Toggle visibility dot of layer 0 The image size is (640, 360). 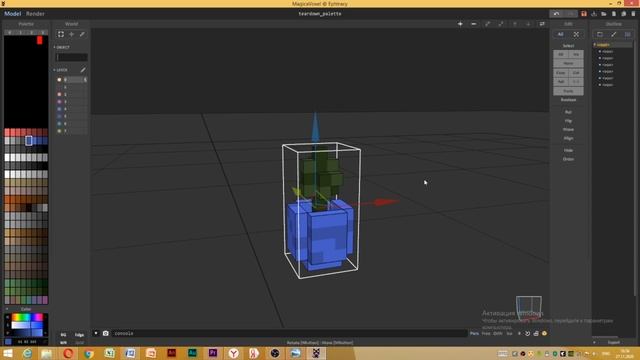pos(59,80)
